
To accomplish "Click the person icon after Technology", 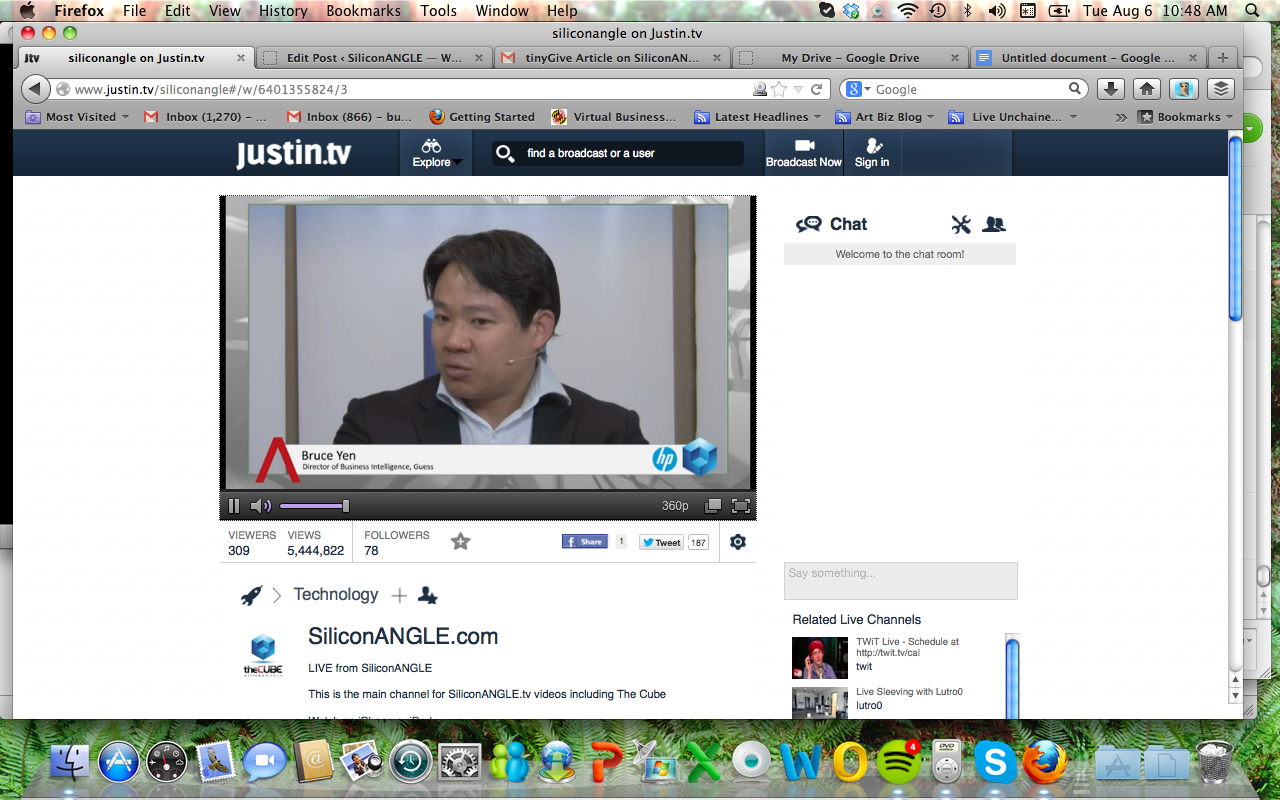I will click(427, 595).
